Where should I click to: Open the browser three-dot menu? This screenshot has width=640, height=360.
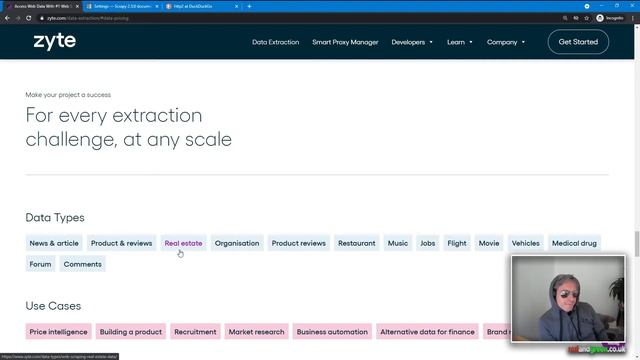point(633,18)
